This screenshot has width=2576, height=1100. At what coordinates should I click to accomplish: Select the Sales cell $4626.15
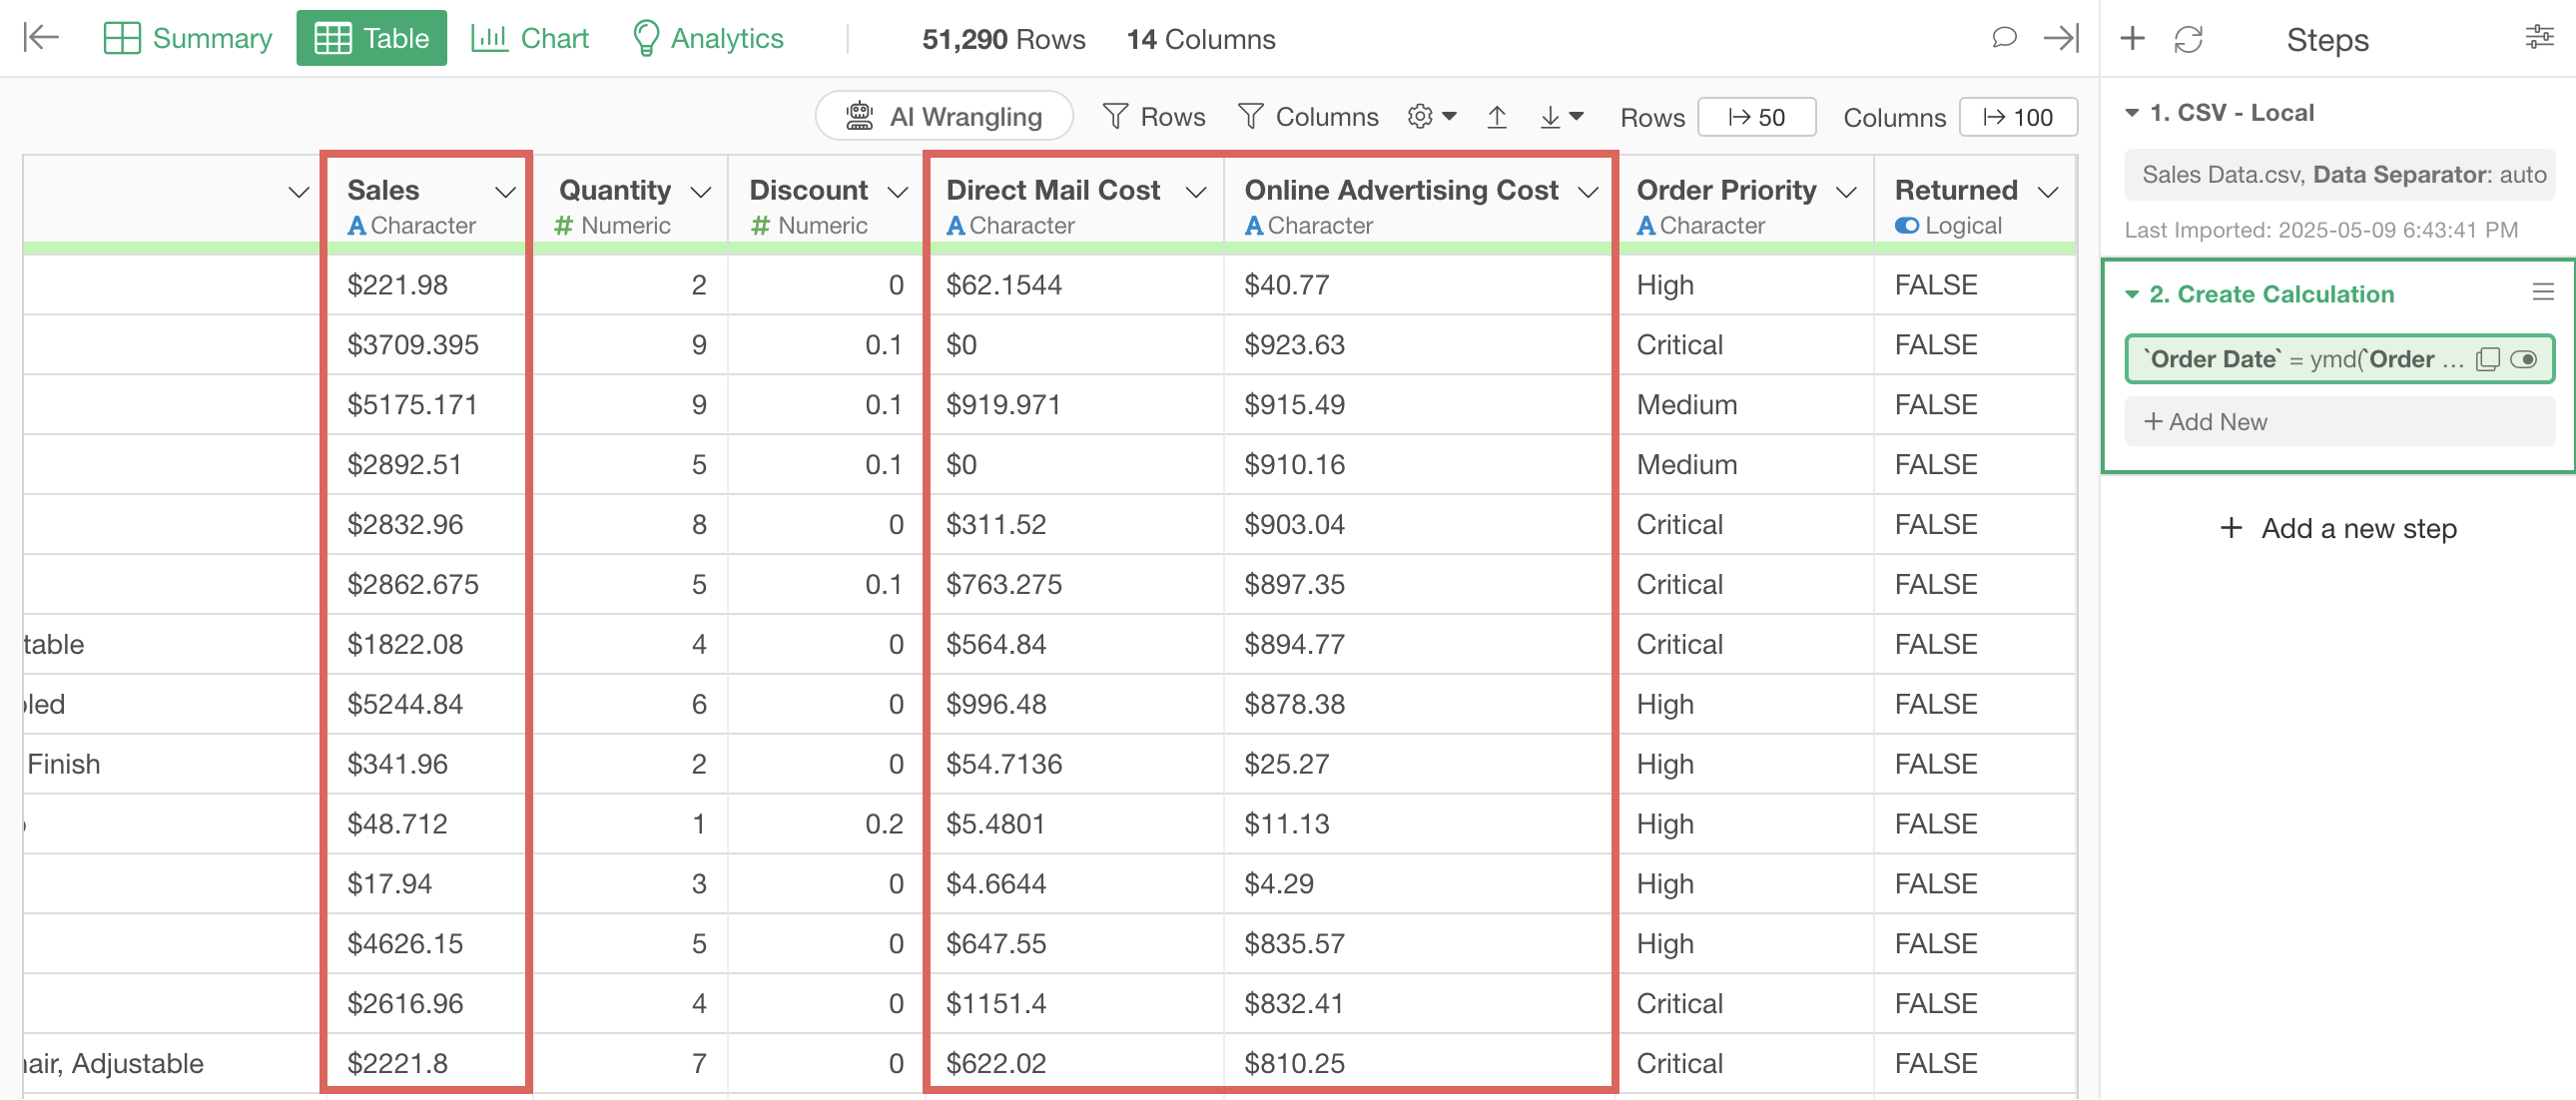coord(426,944)
